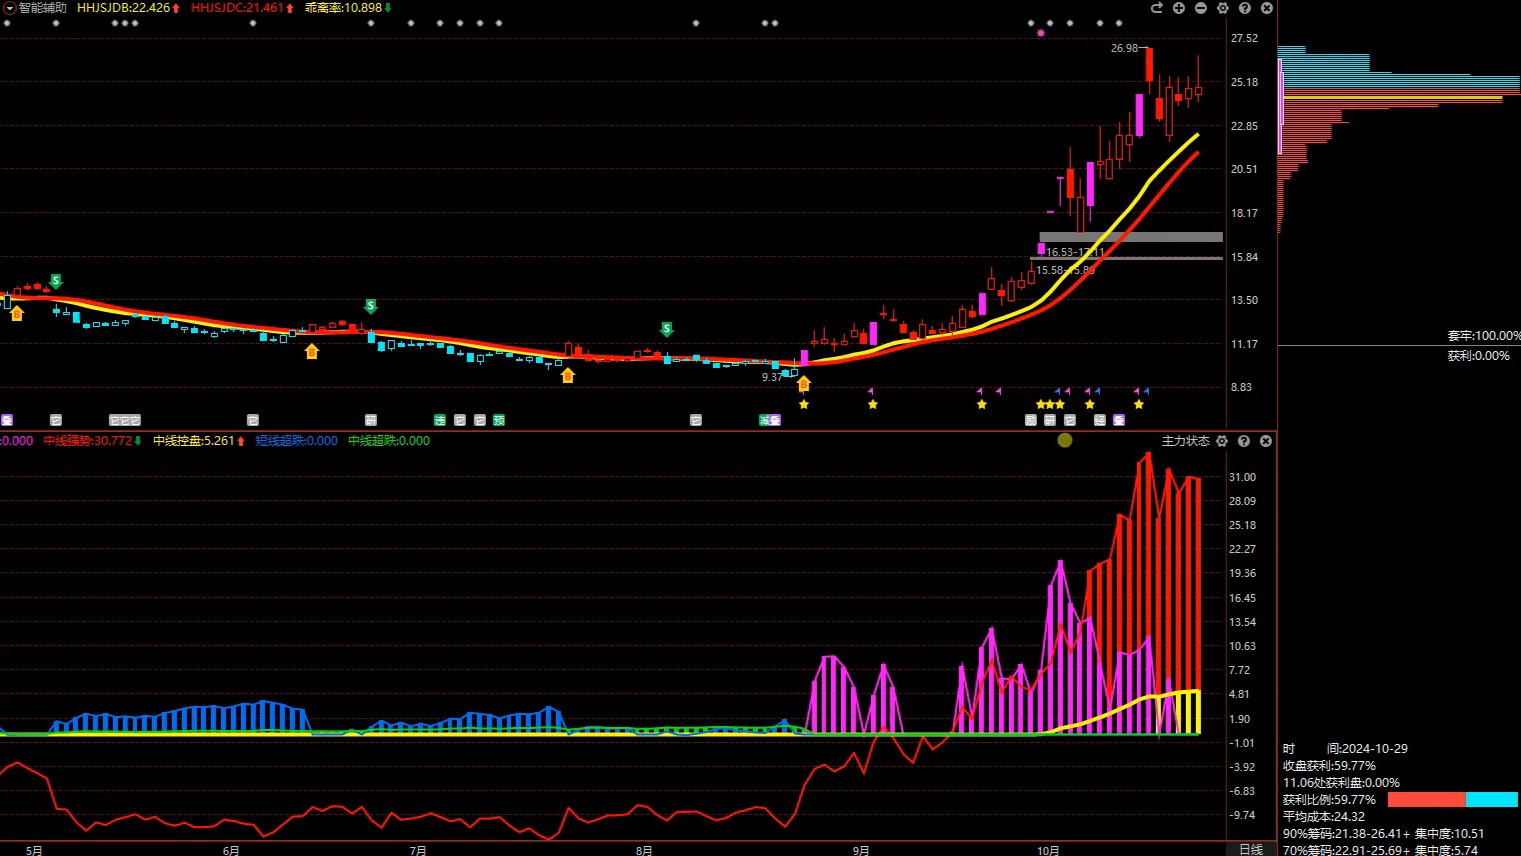Click the 中线超跌:0.000 indicator label
This screenshot has height=856, width=1521.
click(389, 441)
